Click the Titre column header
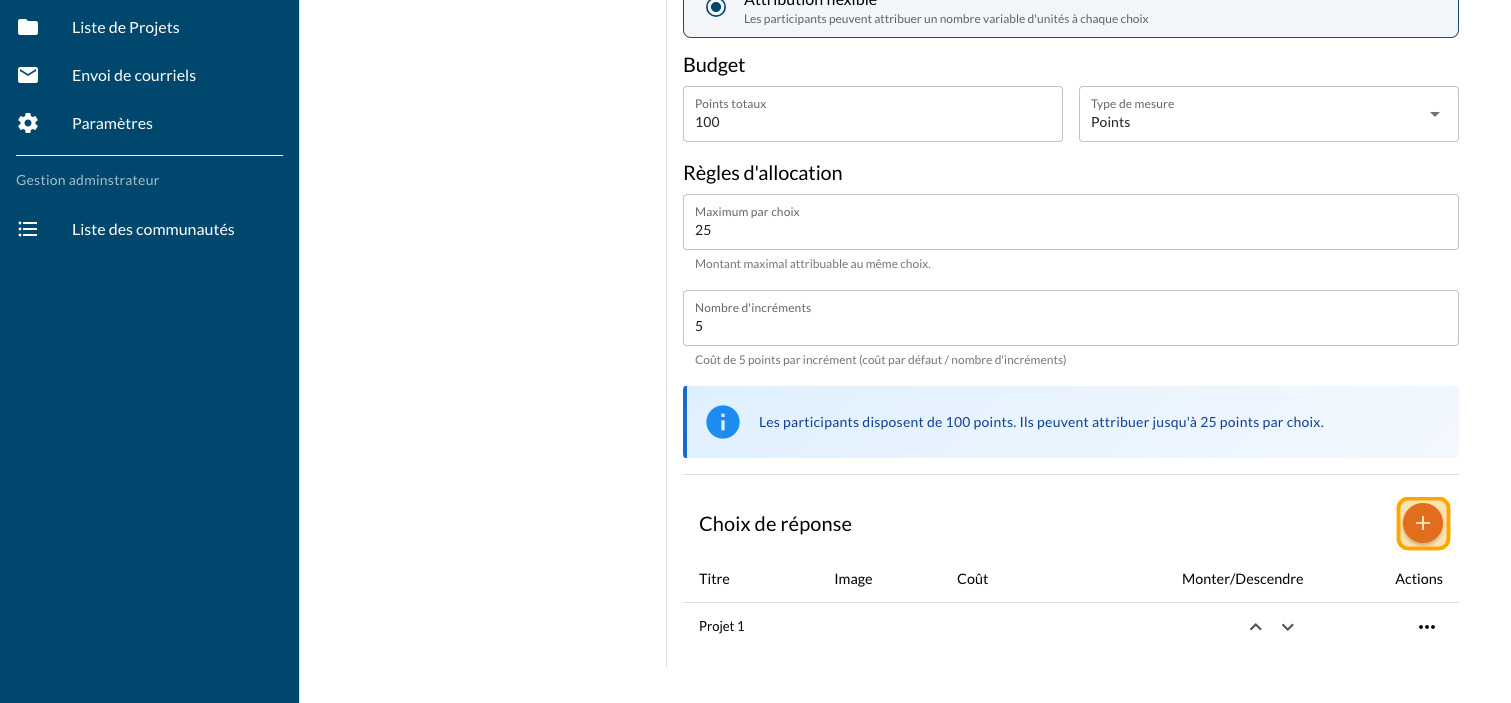Image resolution: width=1511 pixels, height=703 pixels. (x=714, y=579)
